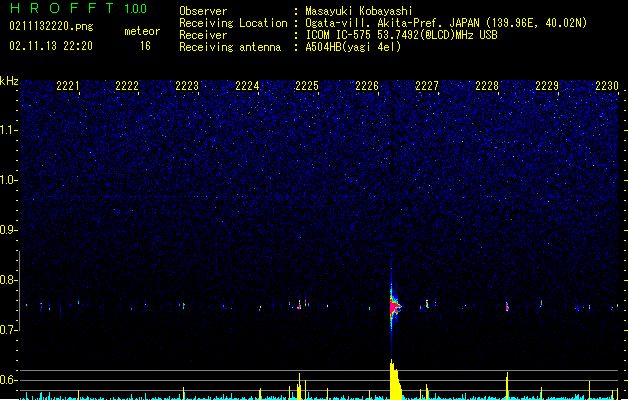Click the date stamp 02.11.13 22:20
The width and height of the screenshot is (629, 400).
coord(51,46)
